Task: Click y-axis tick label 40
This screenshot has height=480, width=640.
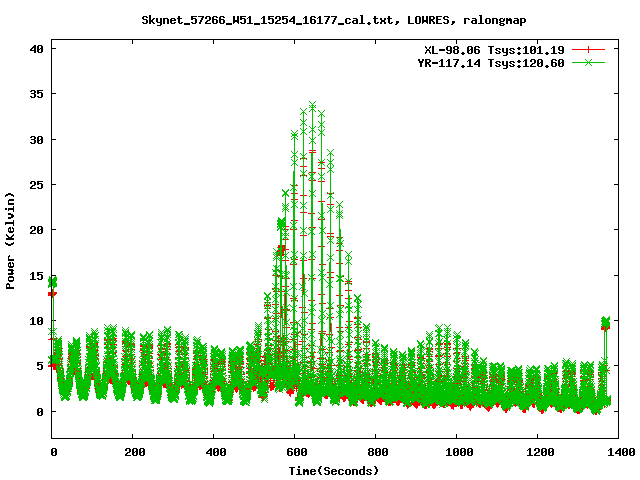Action: click(x=36, y=49)
